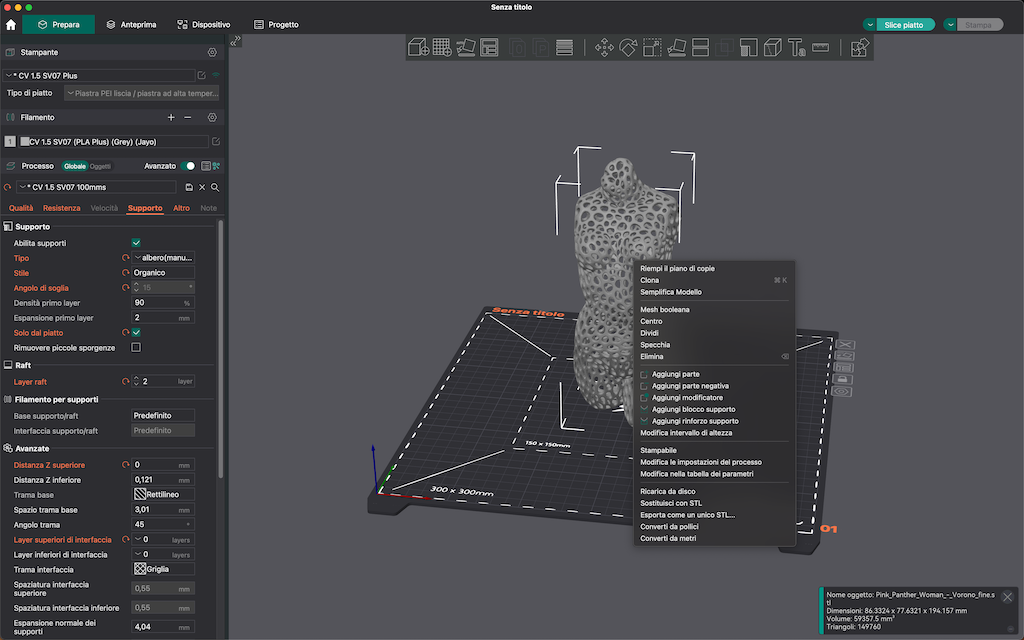Image resolution: width=1024 pixels, height=640 pixels.
Task: Uncheck the Solo dal piatto checkbox
Action: click(136, 332)
